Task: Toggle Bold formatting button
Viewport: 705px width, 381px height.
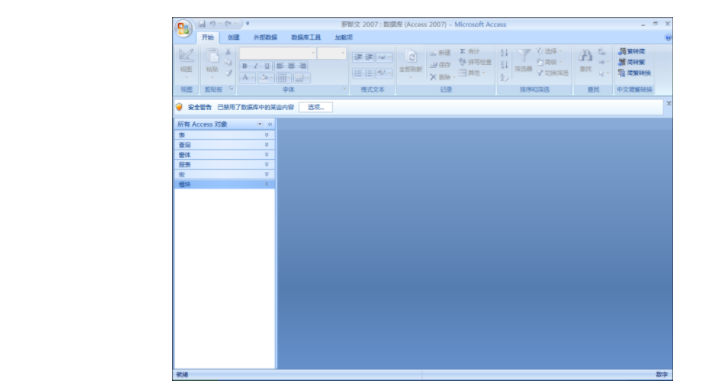Action: (x=245, y=66)
